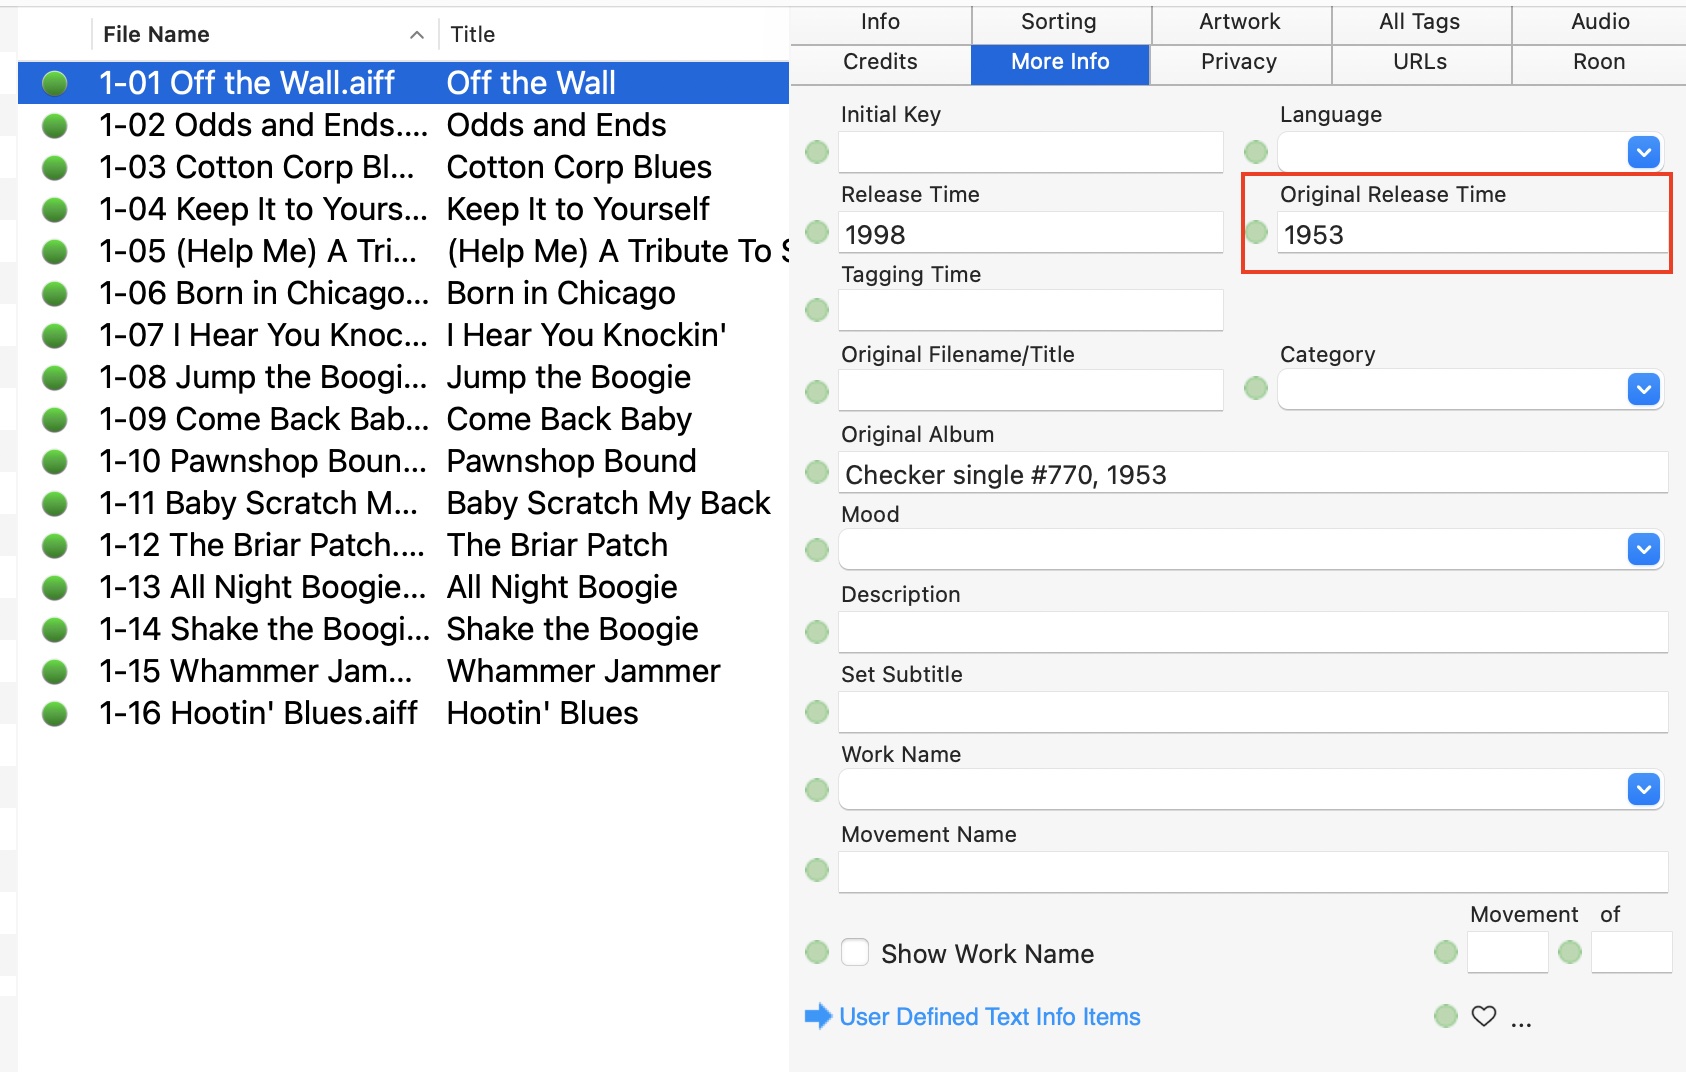The height and width of the screenshot is (1072, 1686).
Task: Click the green dot beside 1-16 Hootin' Blues
Action: (x=55, y=713)
